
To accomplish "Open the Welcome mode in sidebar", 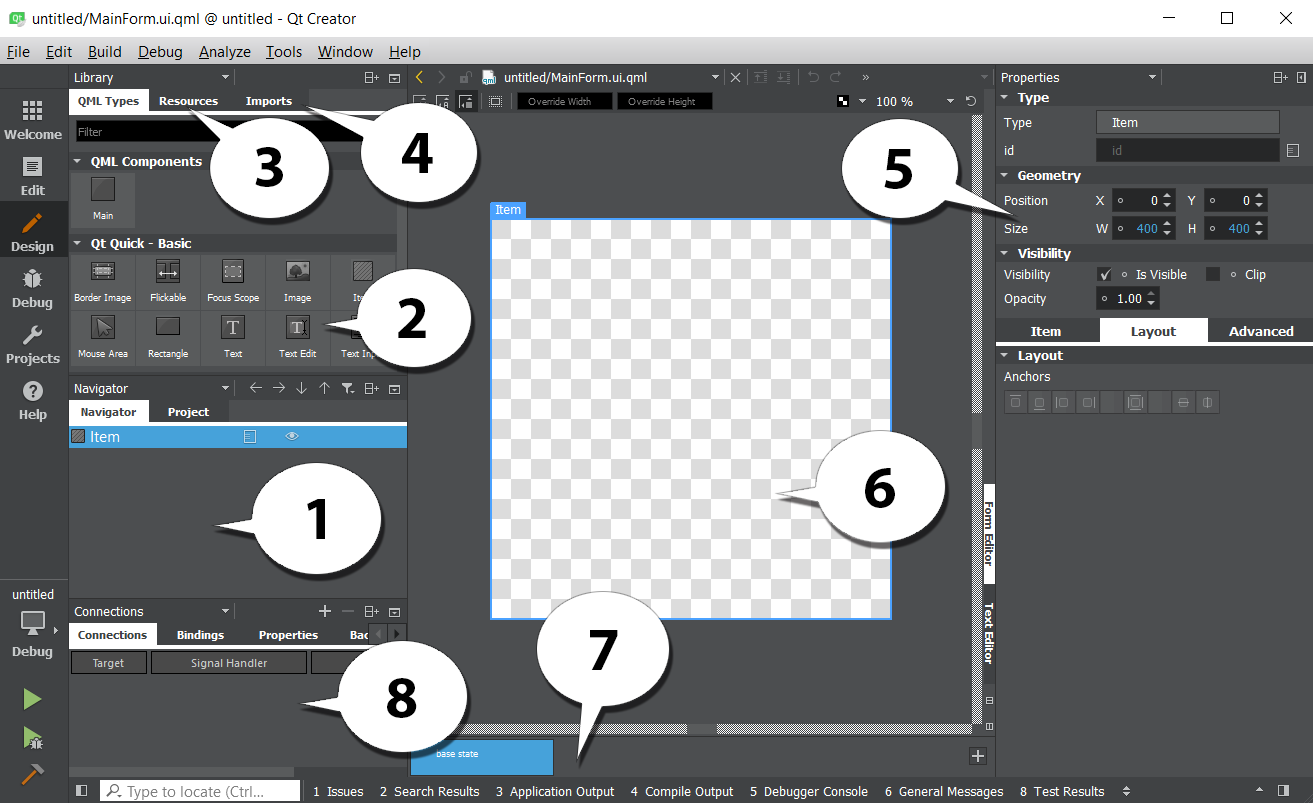I will (x=33, y=120).
